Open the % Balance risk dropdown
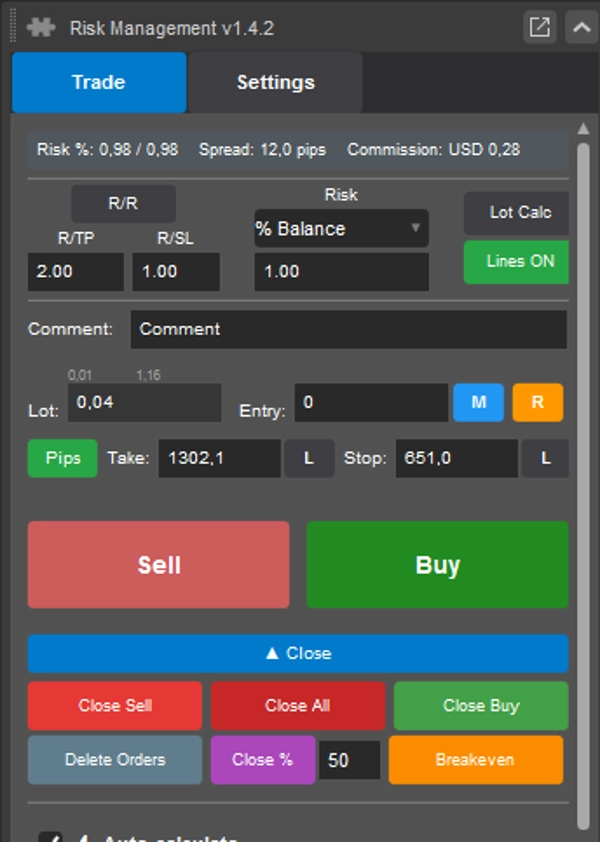 341,229
